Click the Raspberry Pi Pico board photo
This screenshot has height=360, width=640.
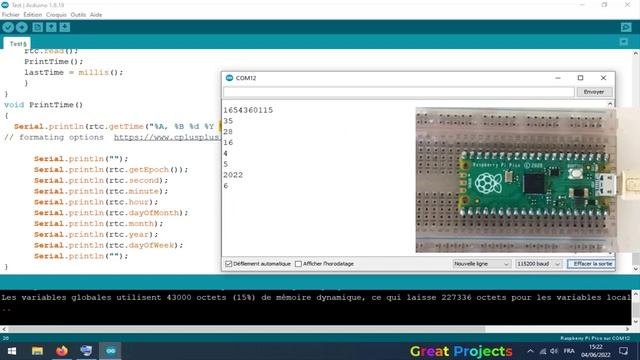click(537, 183)
